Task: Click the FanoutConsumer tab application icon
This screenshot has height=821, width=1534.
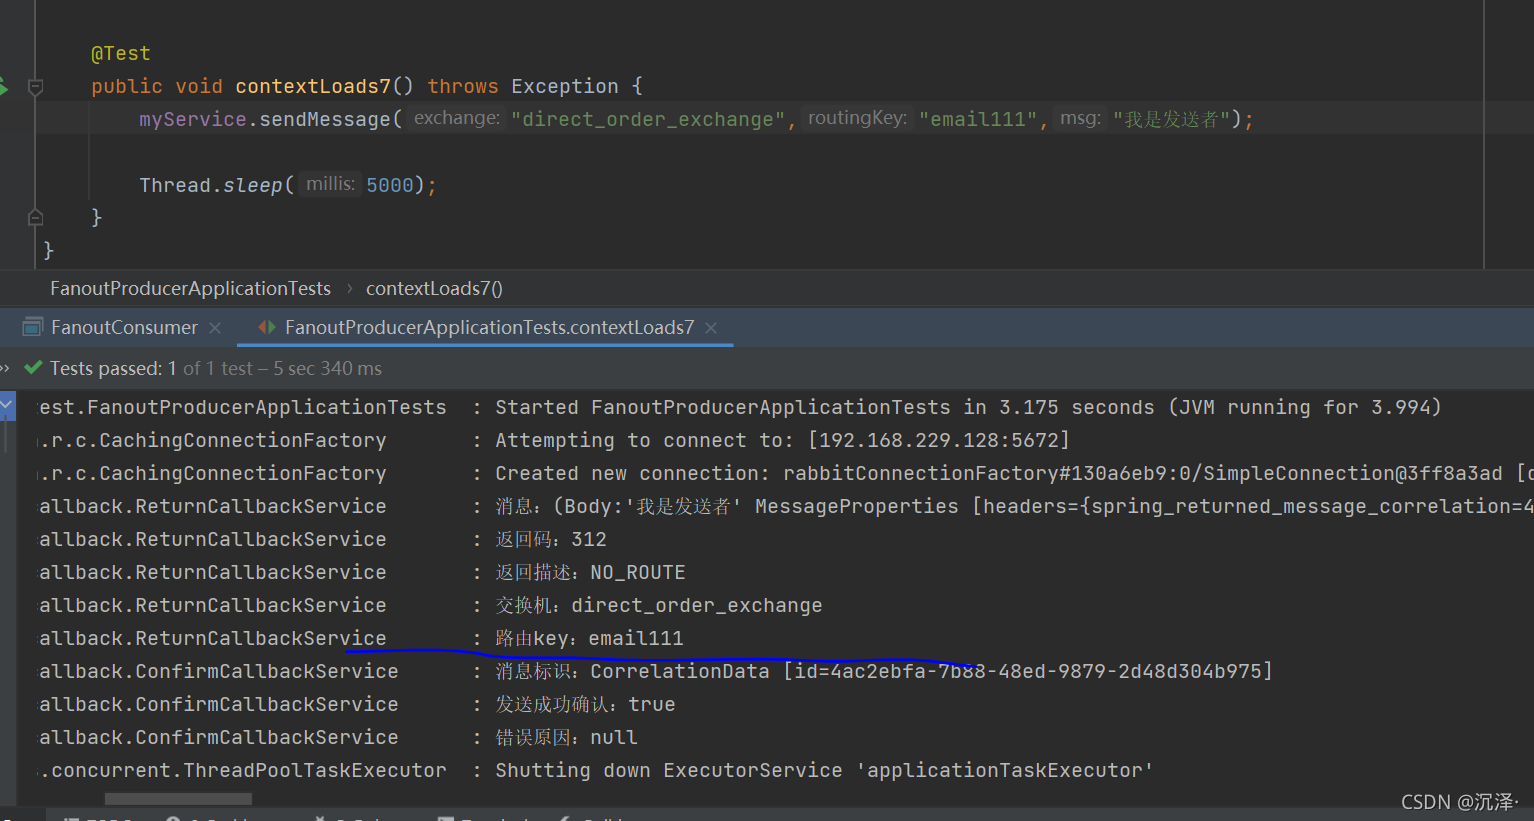Action: pyautogui.click(x=33, y=327)
